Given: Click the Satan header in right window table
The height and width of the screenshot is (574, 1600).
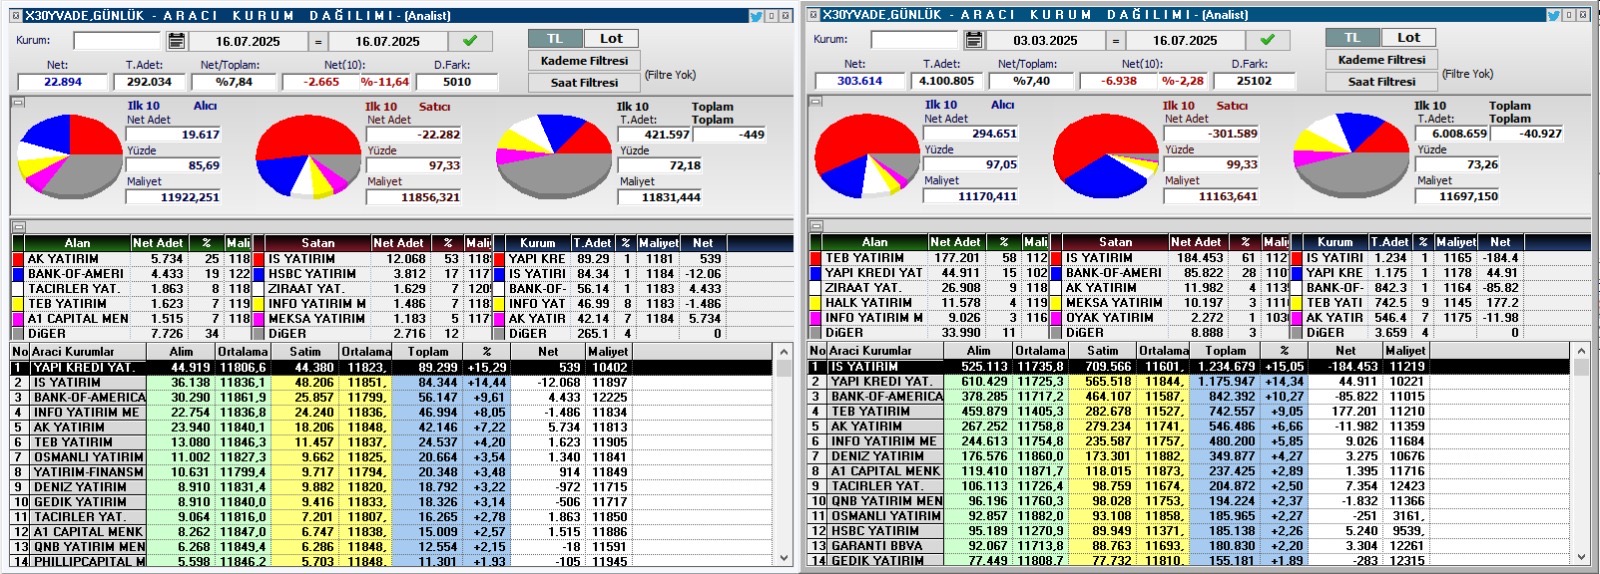Looking at the screenshot, I should (x=1116, y=242).
